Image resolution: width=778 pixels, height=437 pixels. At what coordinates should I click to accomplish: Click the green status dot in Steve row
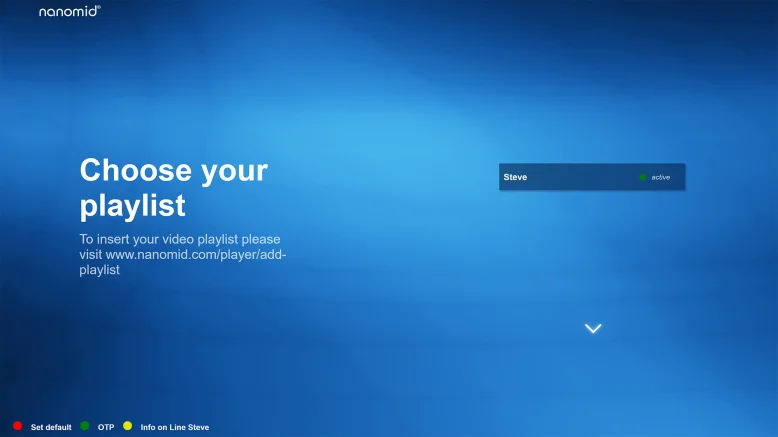coord(643,177)
